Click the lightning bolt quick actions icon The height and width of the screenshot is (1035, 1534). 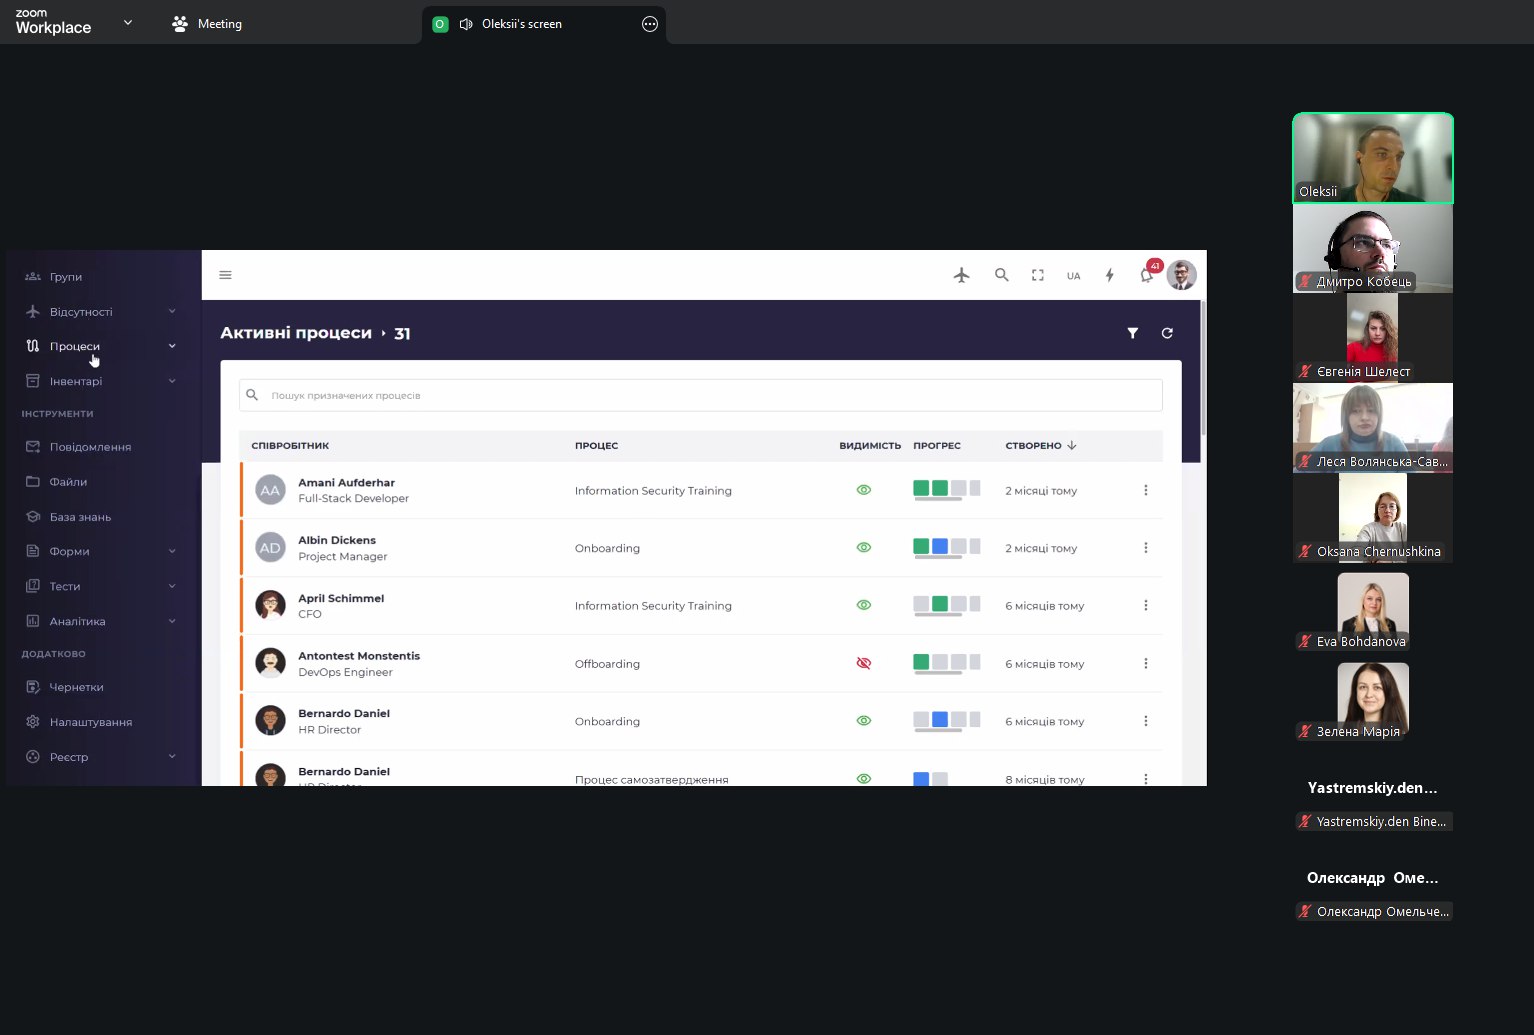click(1109, 275)
